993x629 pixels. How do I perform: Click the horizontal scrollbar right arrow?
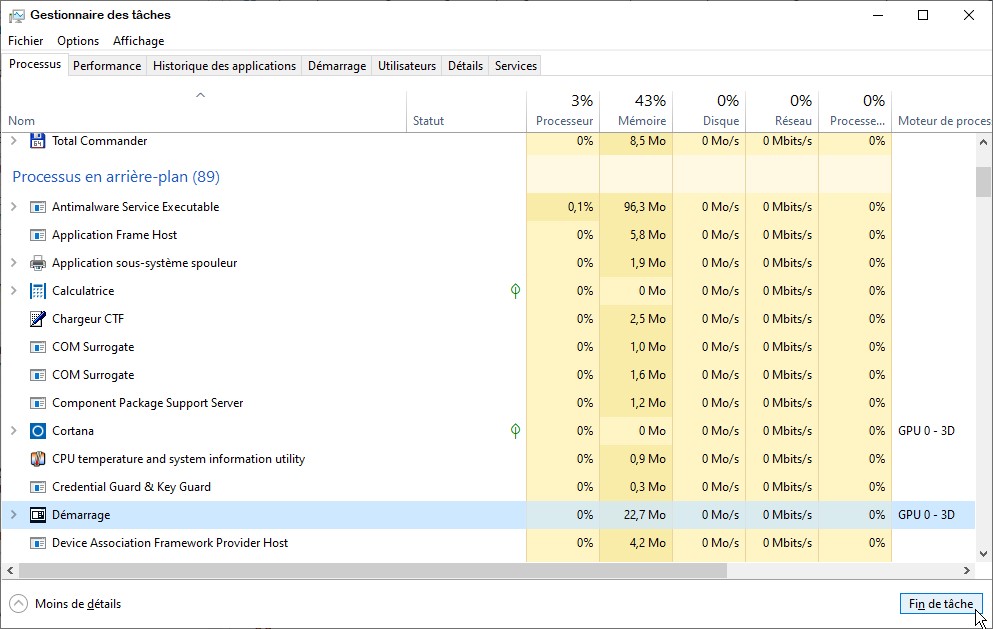(x=967, y=570)
